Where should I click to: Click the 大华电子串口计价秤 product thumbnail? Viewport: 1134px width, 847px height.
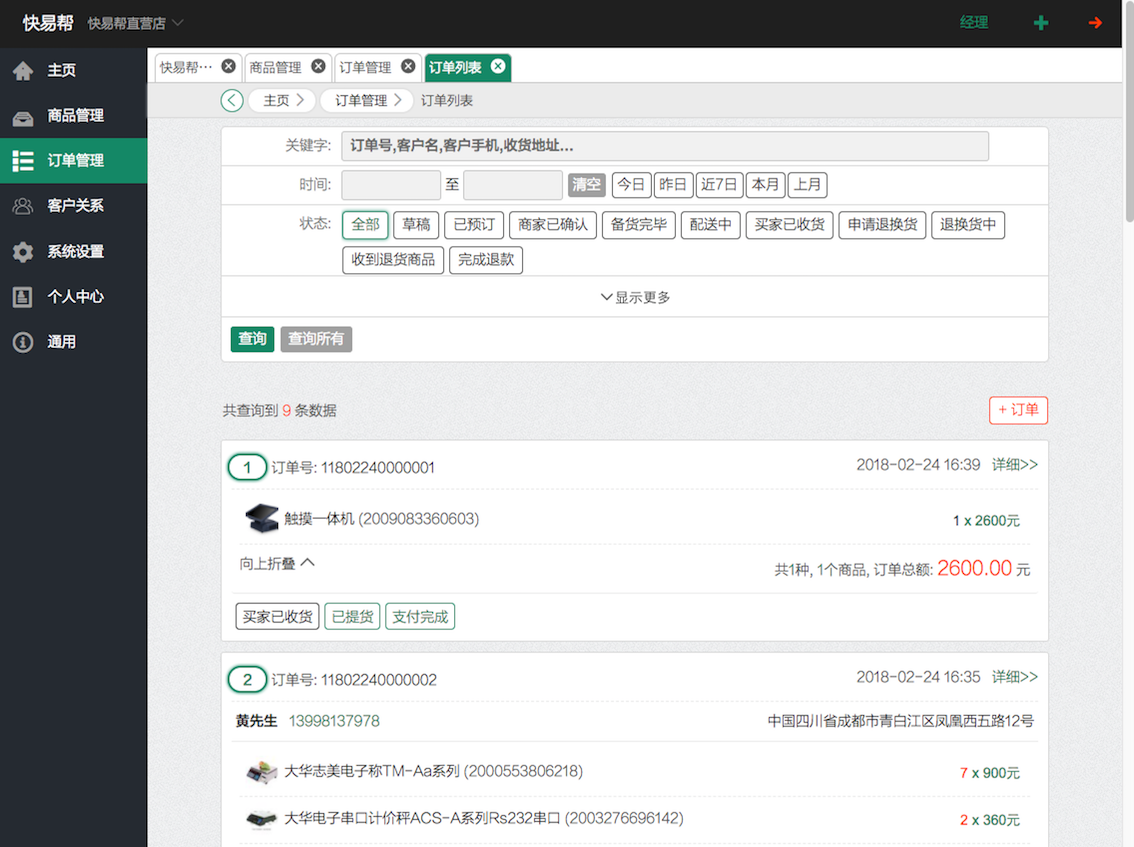pyautogui.click(x=261, y=819)
